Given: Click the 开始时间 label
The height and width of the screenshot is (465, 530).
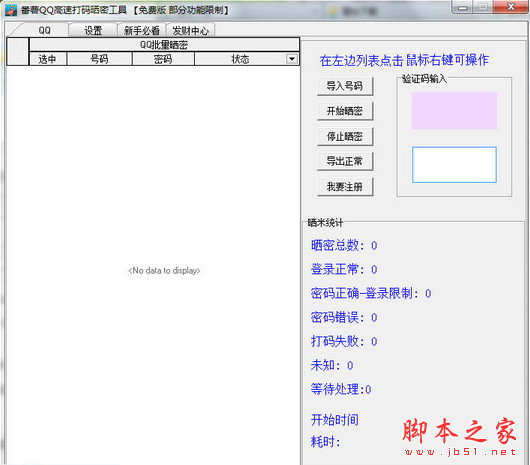Looking at the screenshot, I should tap(335, 420).
